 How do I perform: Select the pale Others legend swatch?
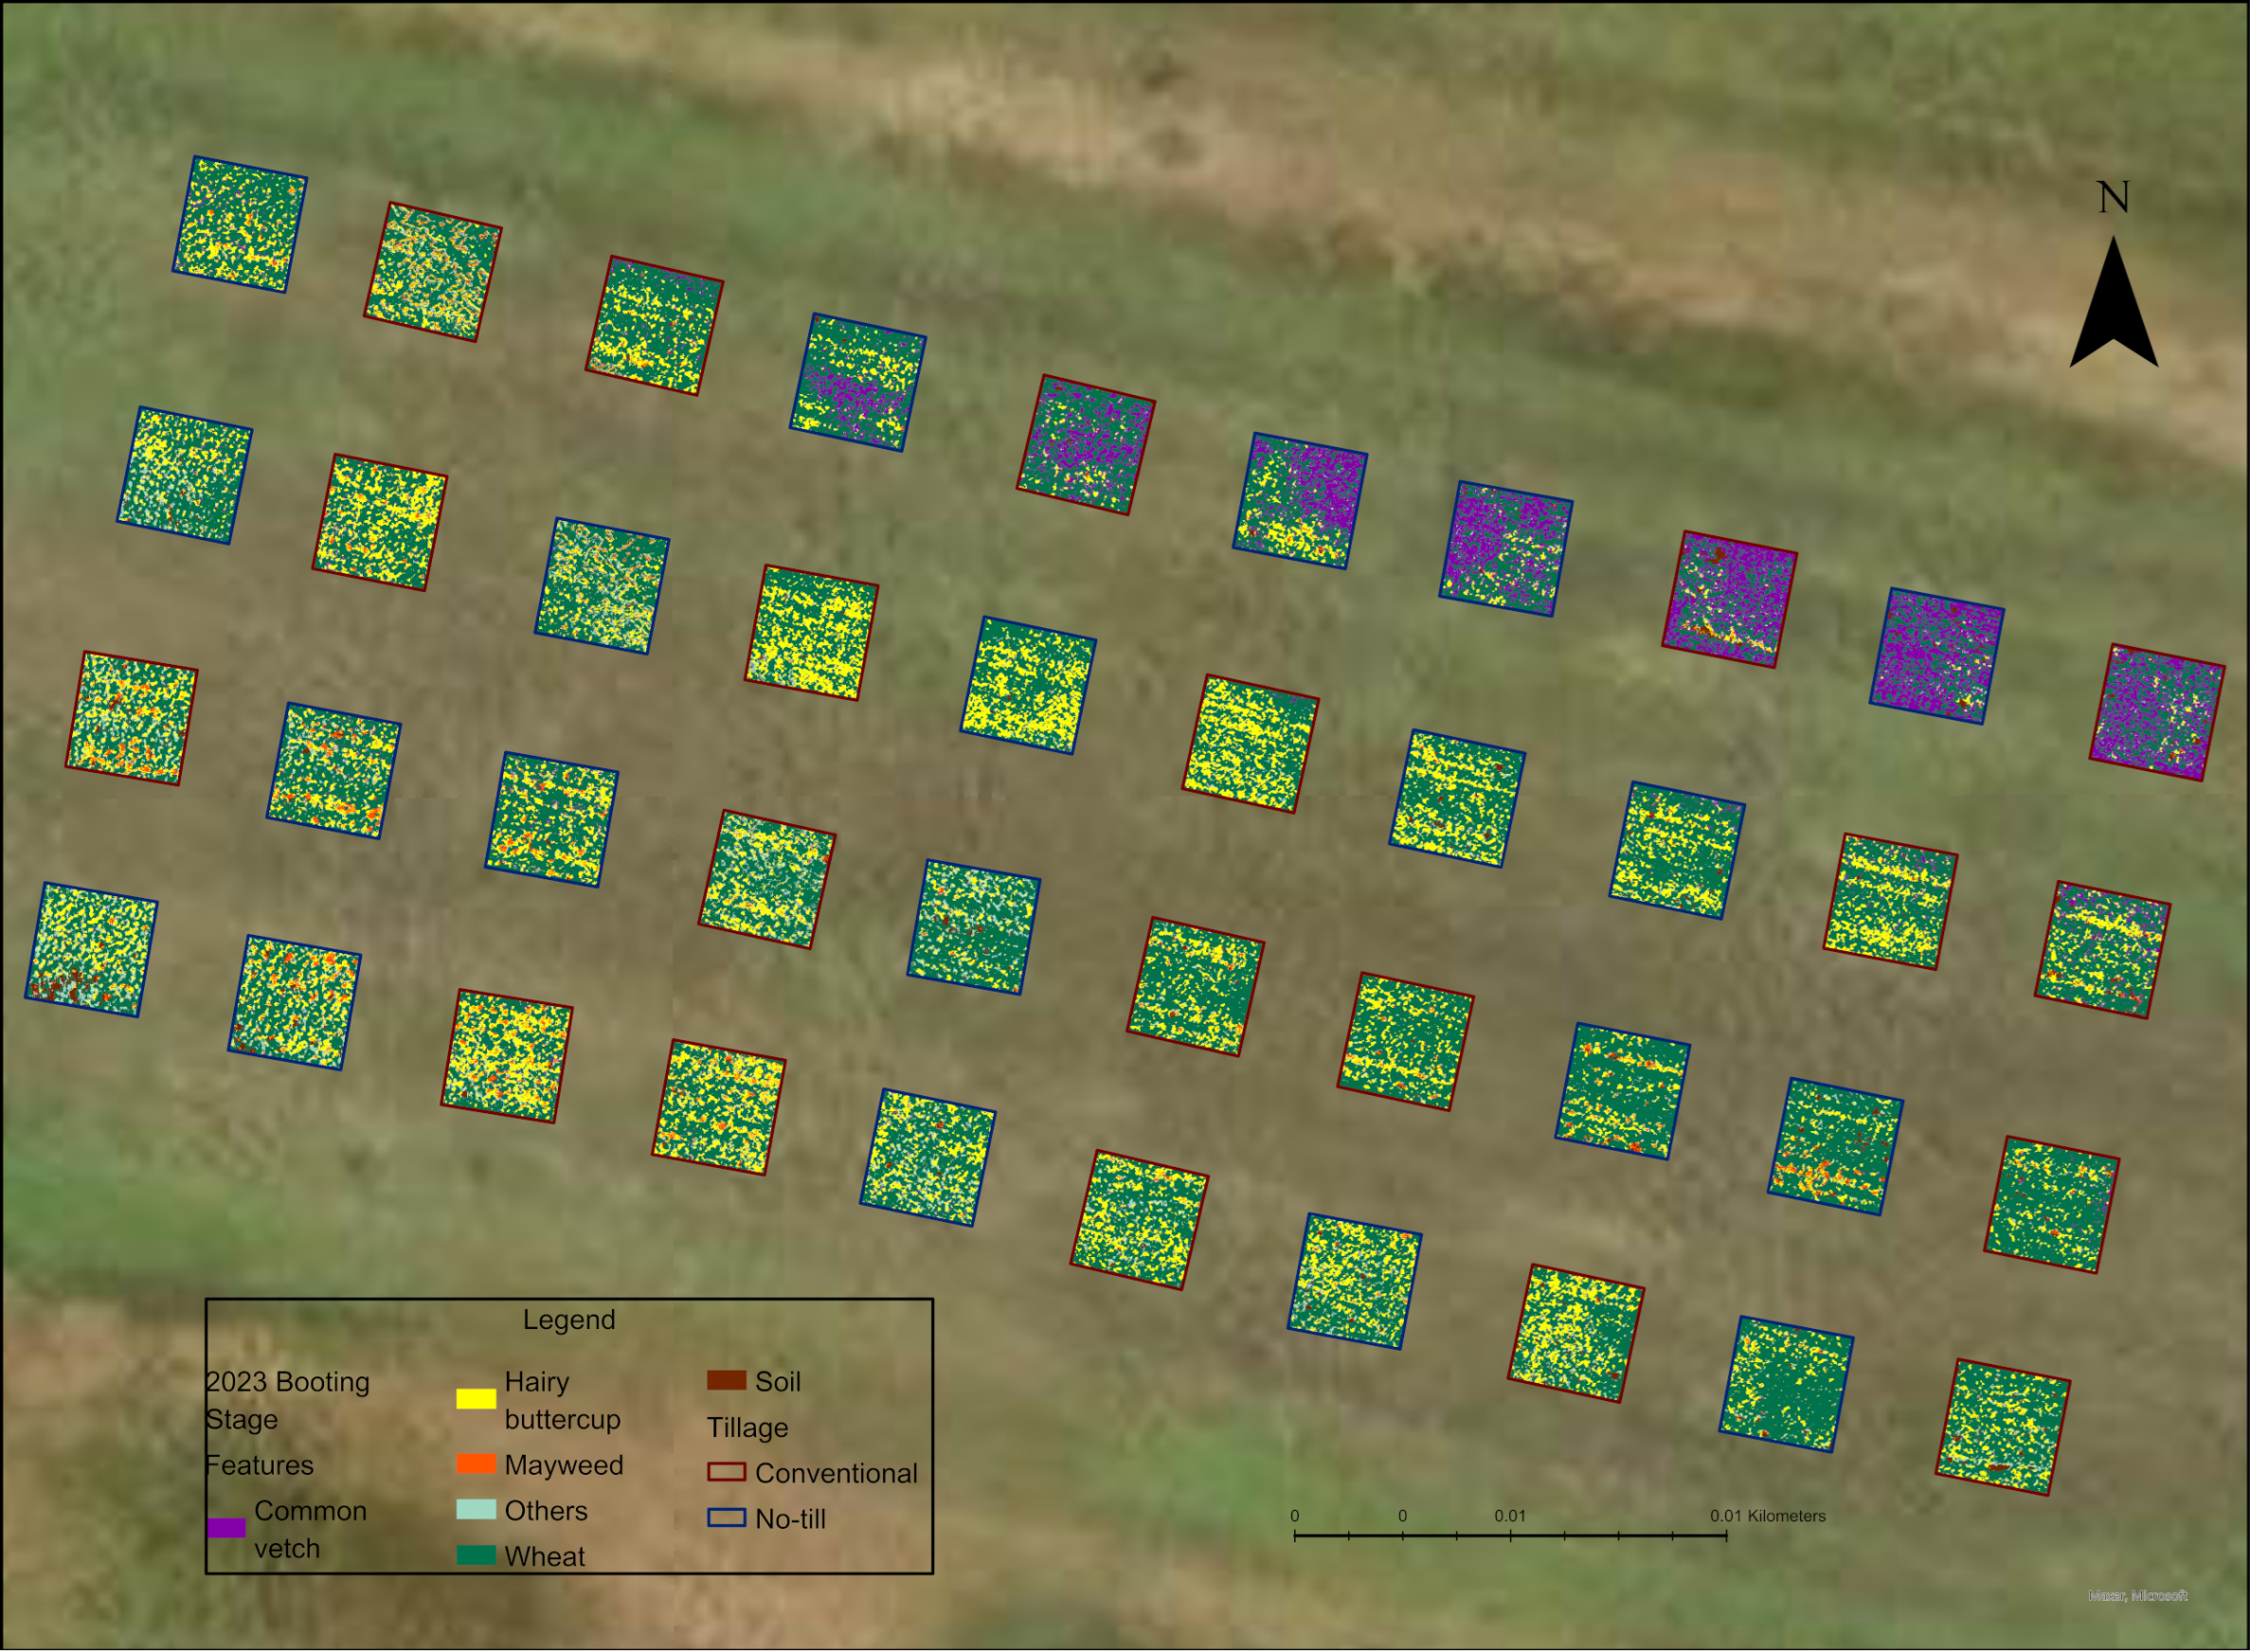(476, 1510)
